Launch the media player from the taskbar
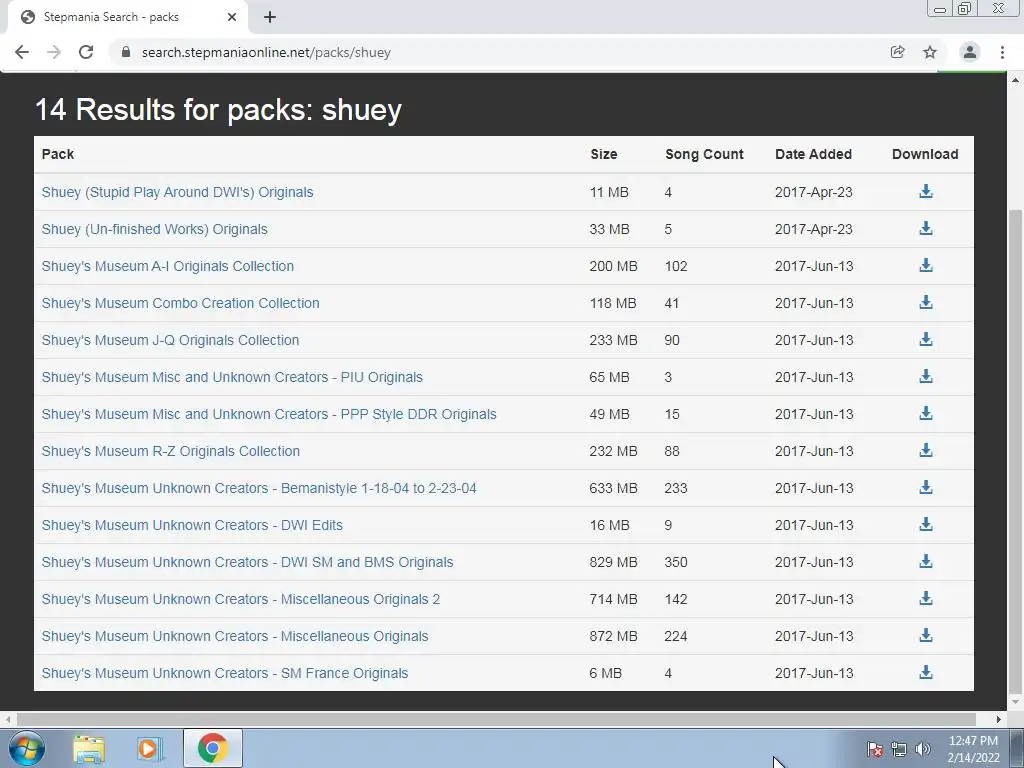 point(149,748)
